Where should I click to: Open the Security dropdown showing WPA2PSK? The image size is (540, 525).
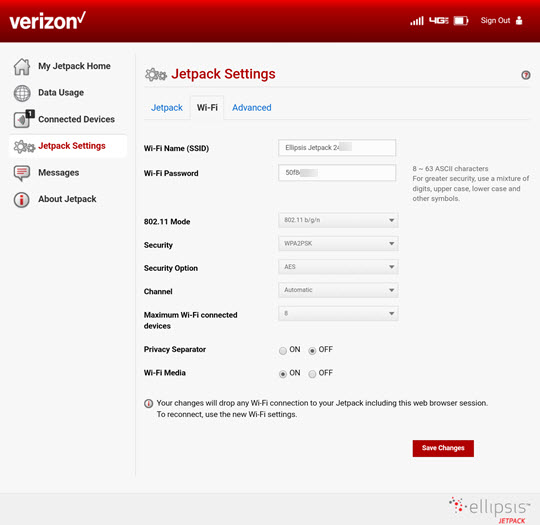tap(338, 244)
